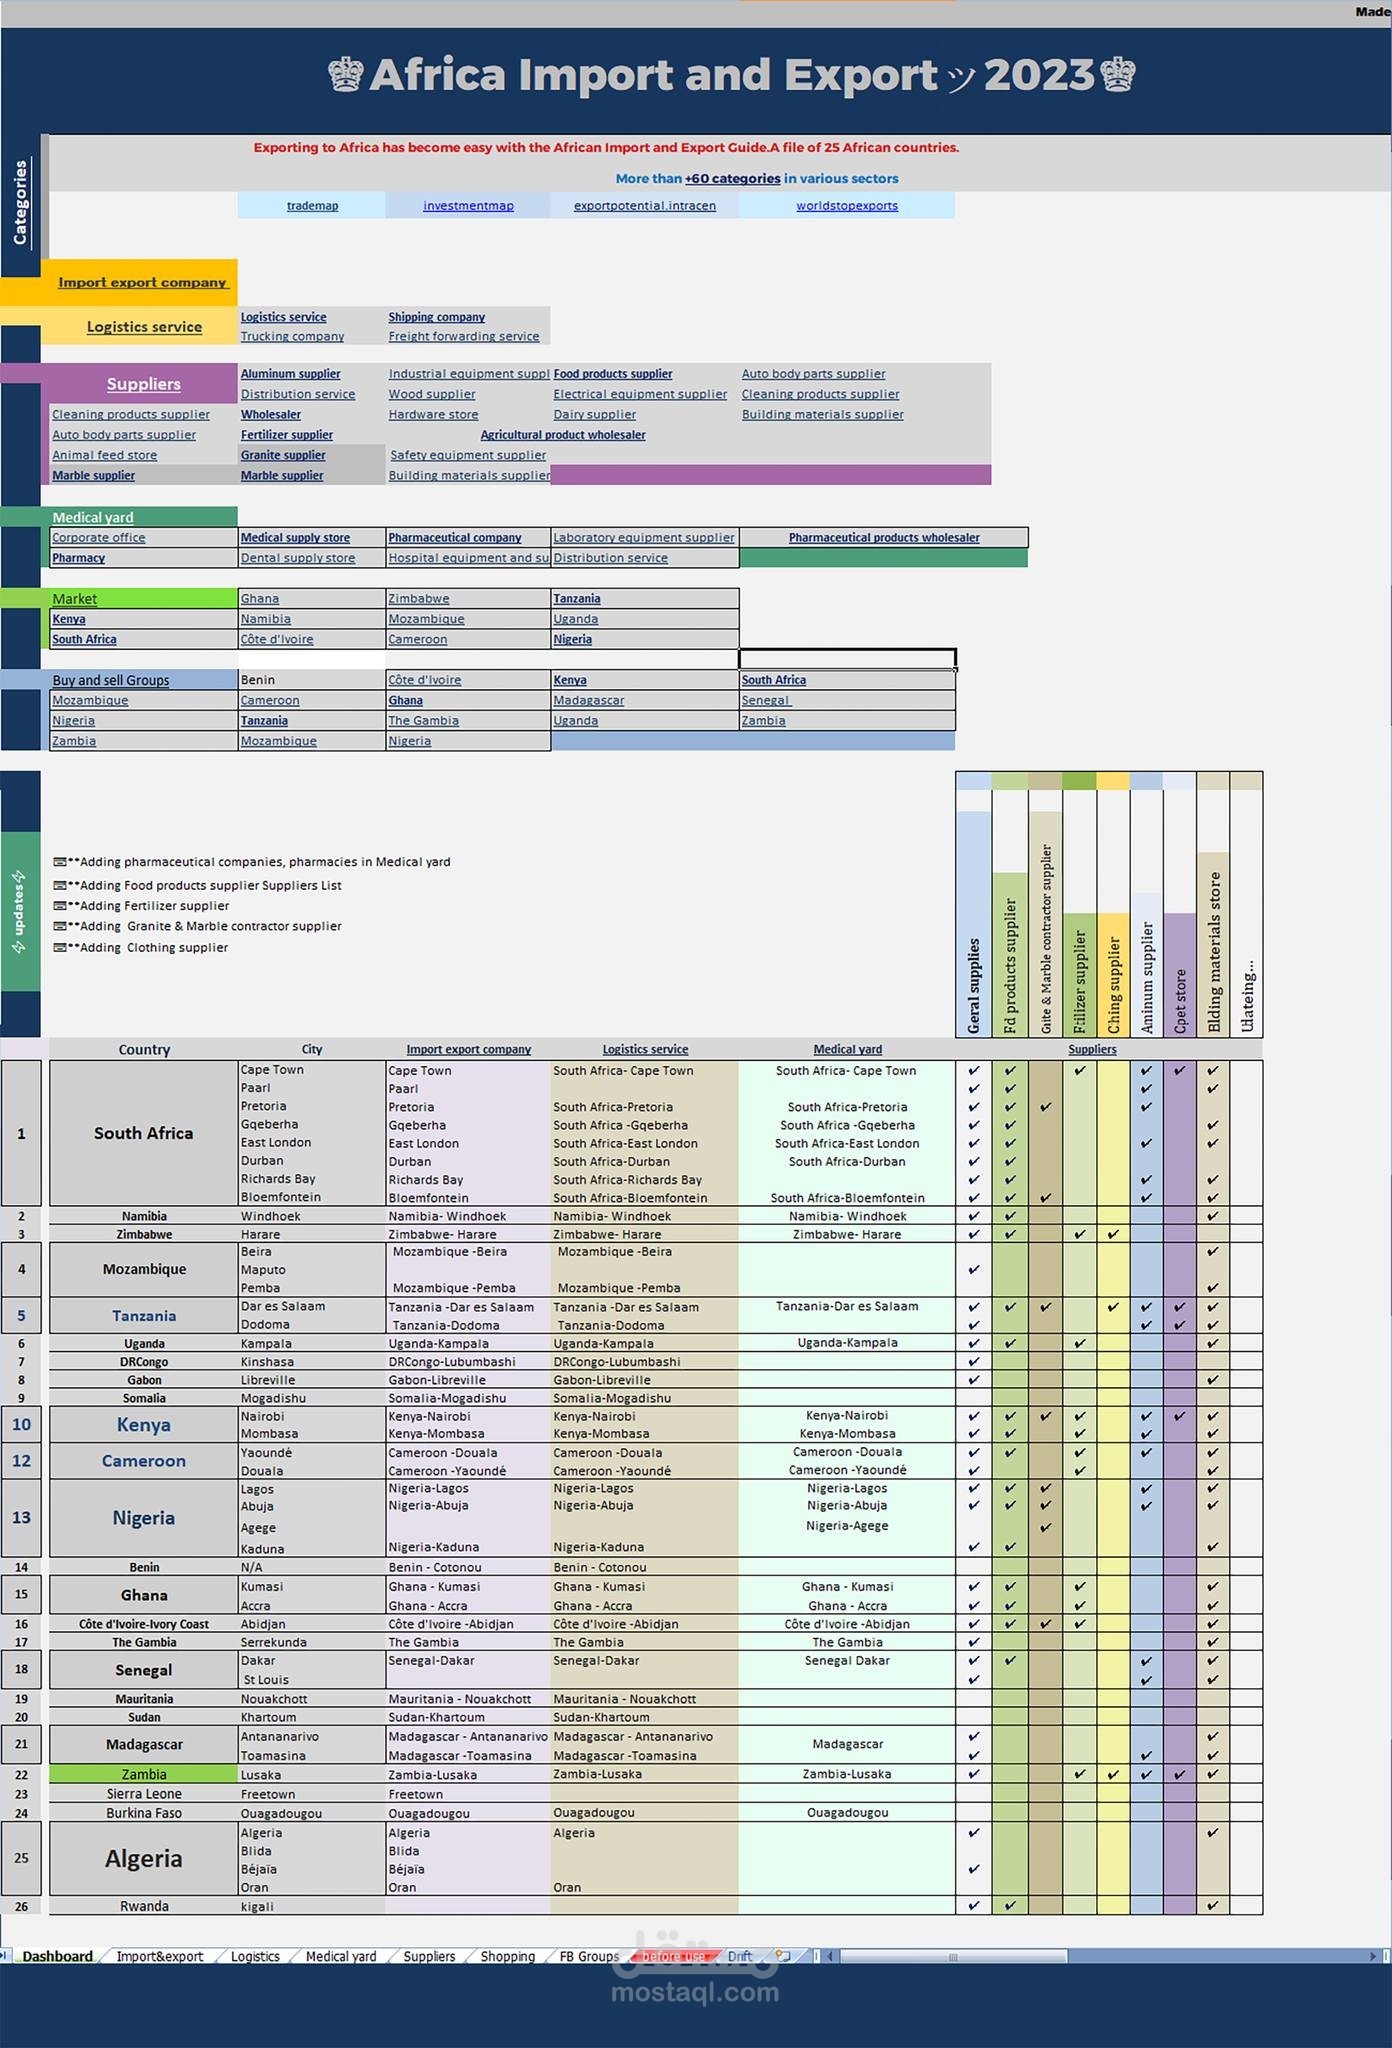Click the Animal feed store link

click(104, 455)
